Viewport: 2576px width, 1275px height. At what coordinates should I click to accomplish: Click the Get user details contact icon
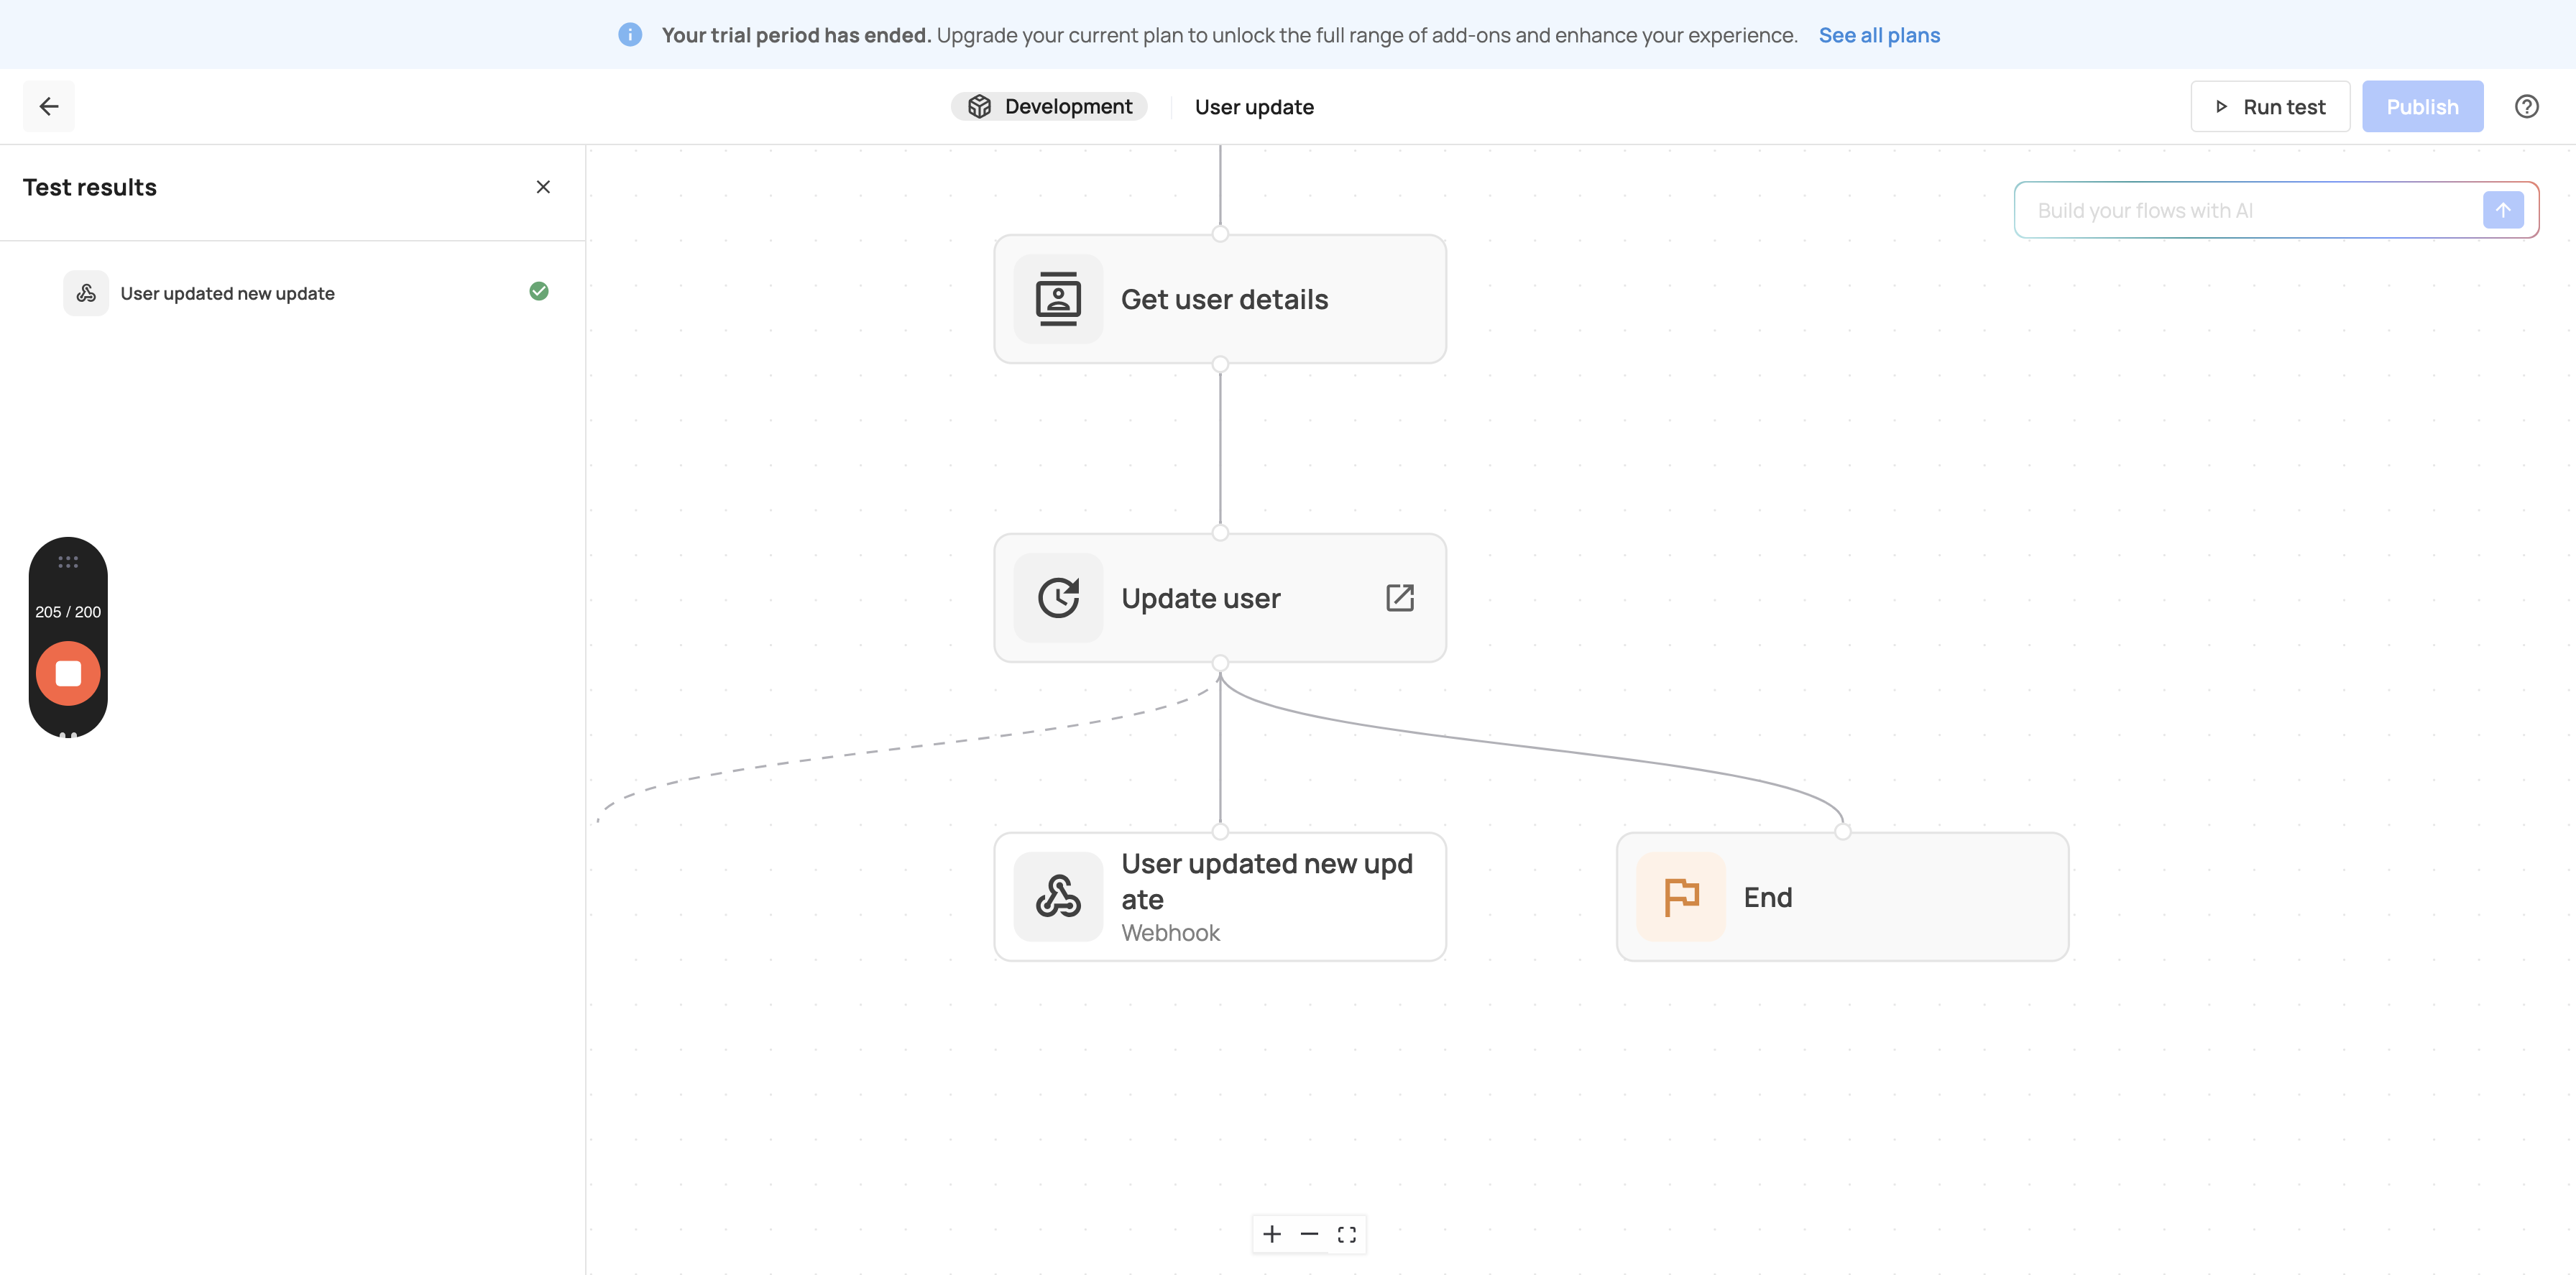(1058, 299)
